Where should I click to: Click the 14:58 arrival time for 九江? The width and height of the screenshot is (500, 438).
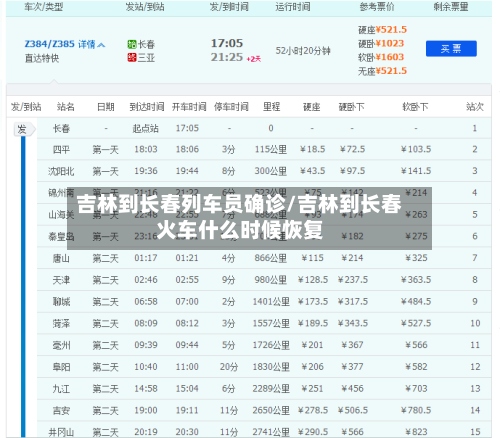point(146,388)
